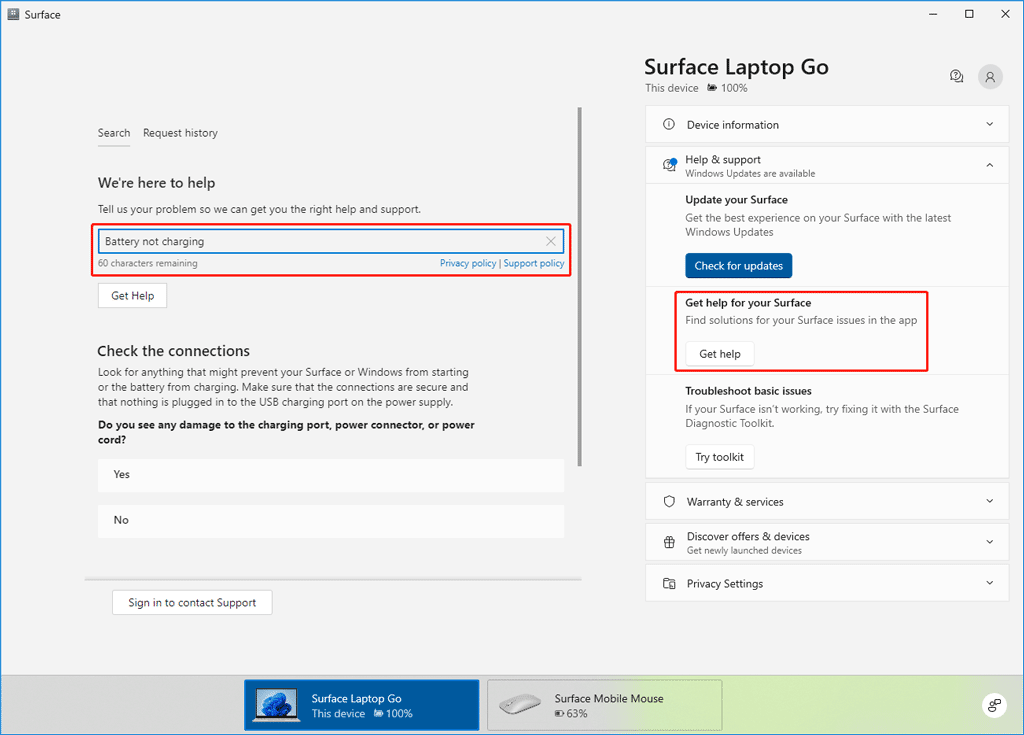Click the Warranty & services shield icon
This screenshot has height=735, width=1024.
click(x=669, y=502)
